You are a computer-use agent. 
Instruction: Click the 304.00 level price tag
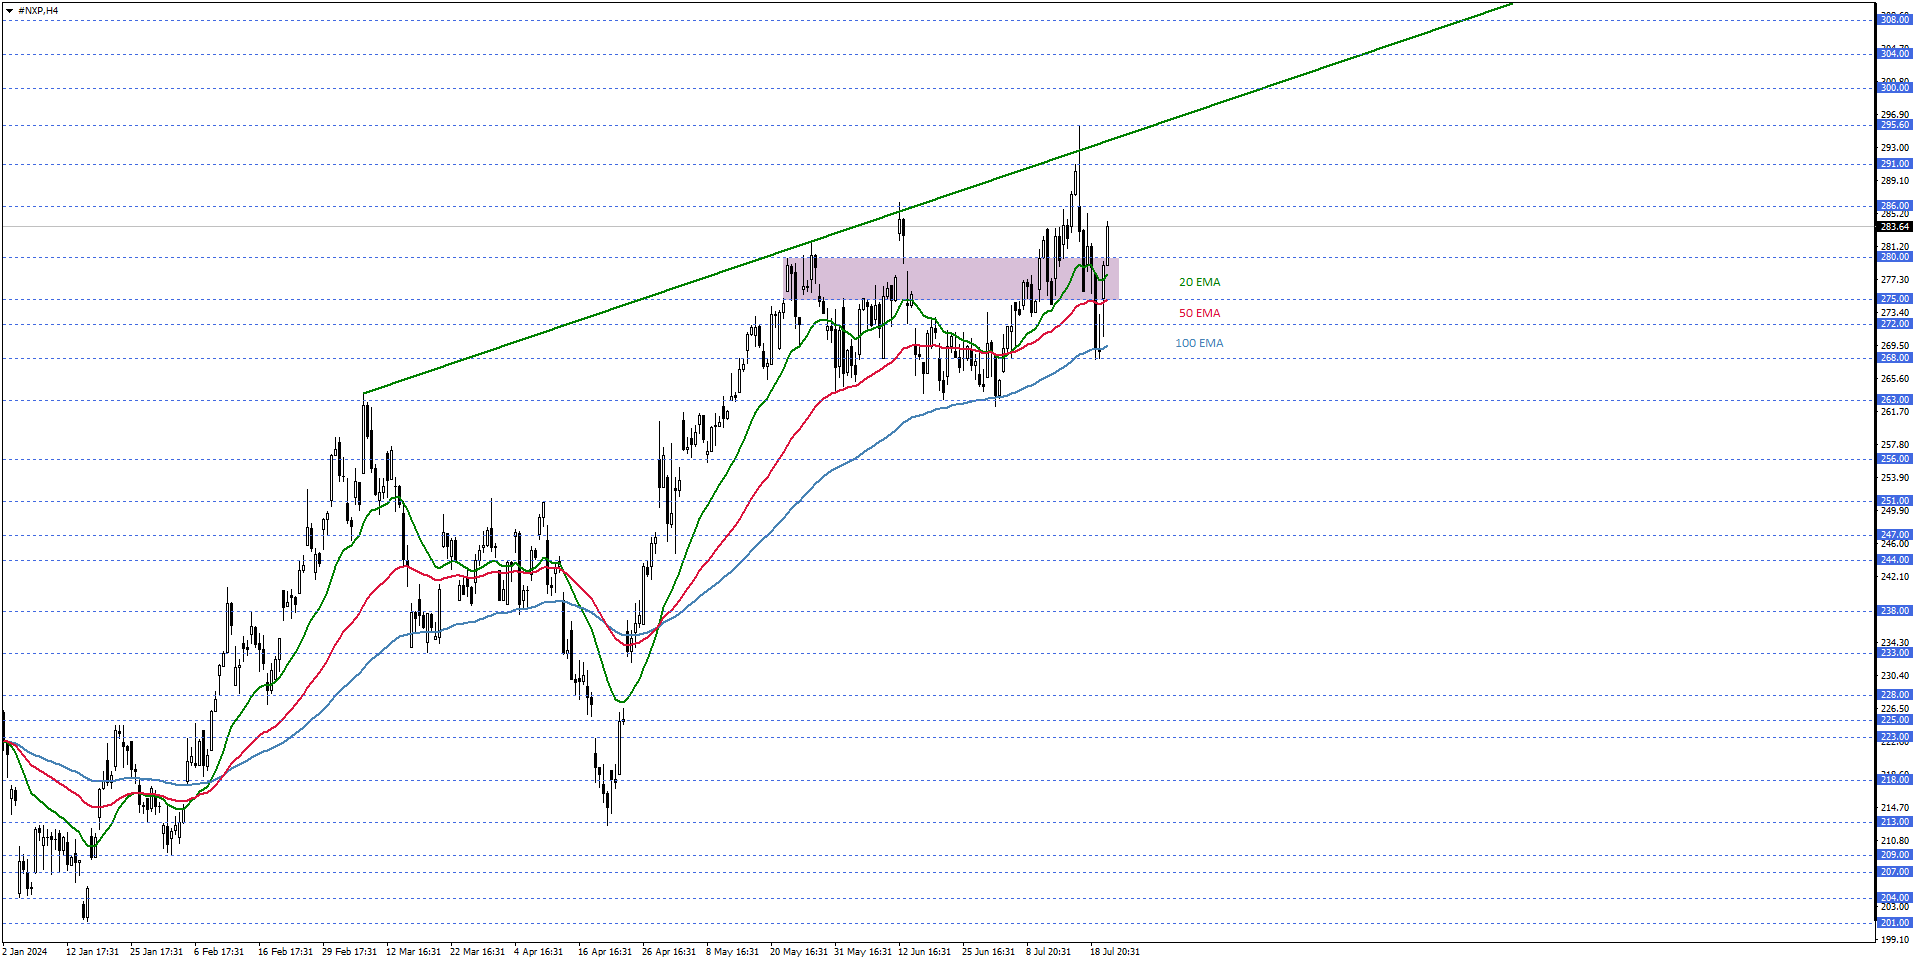tap(1895, 54)
